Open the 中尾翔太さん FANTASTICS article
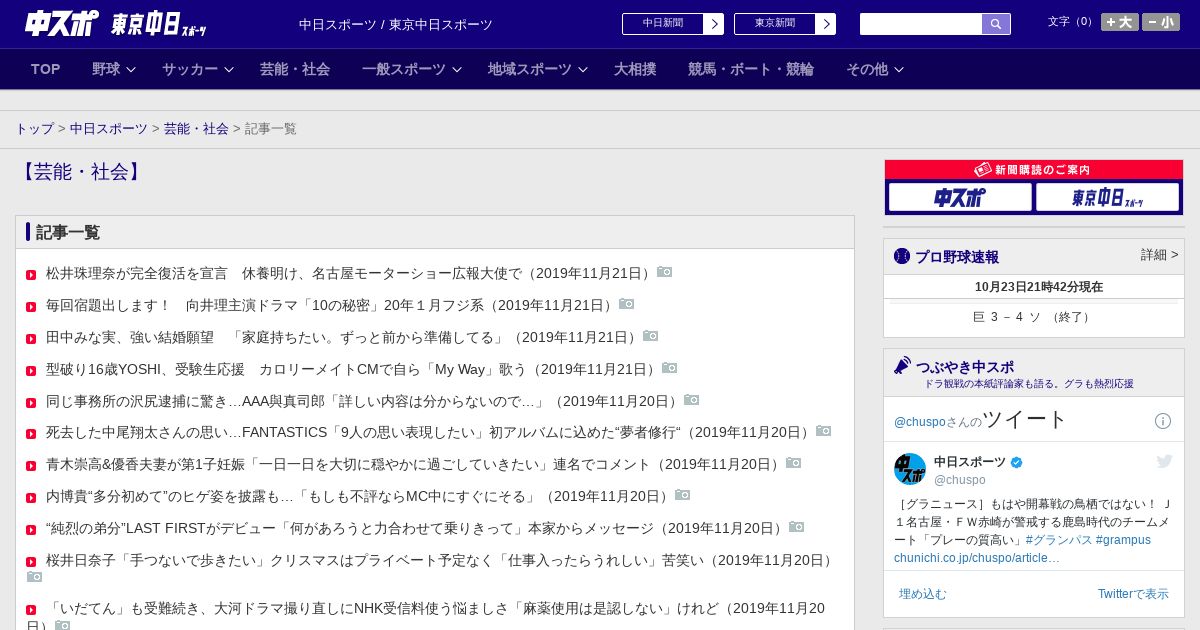The height and width of the screenshot is (630, 1200). [429, 432]
